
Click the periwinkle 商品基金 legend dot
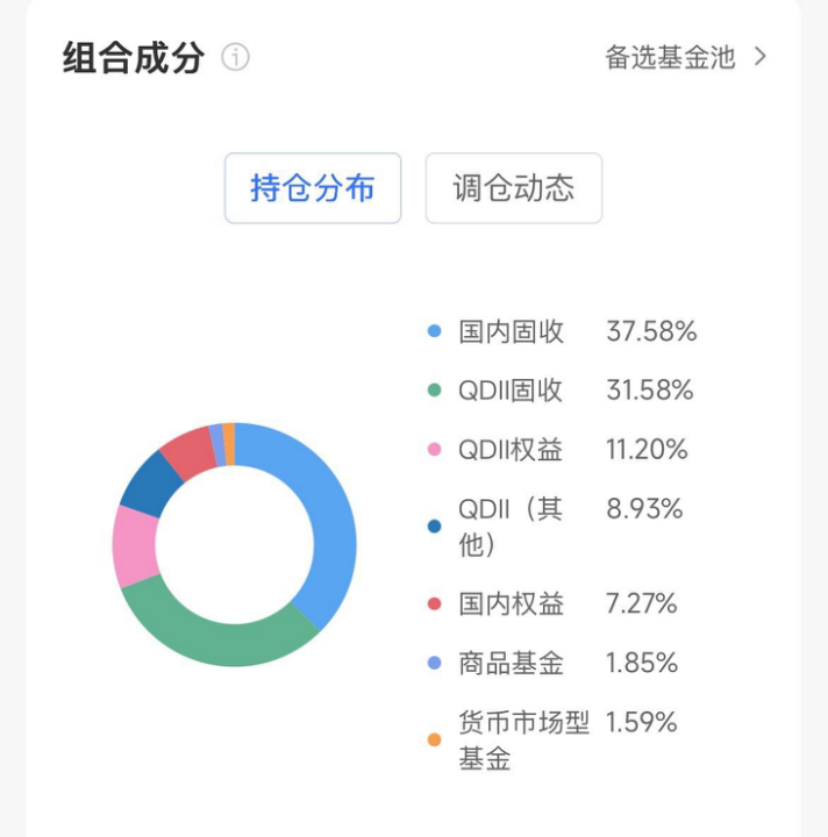click(x=434, y=663)
